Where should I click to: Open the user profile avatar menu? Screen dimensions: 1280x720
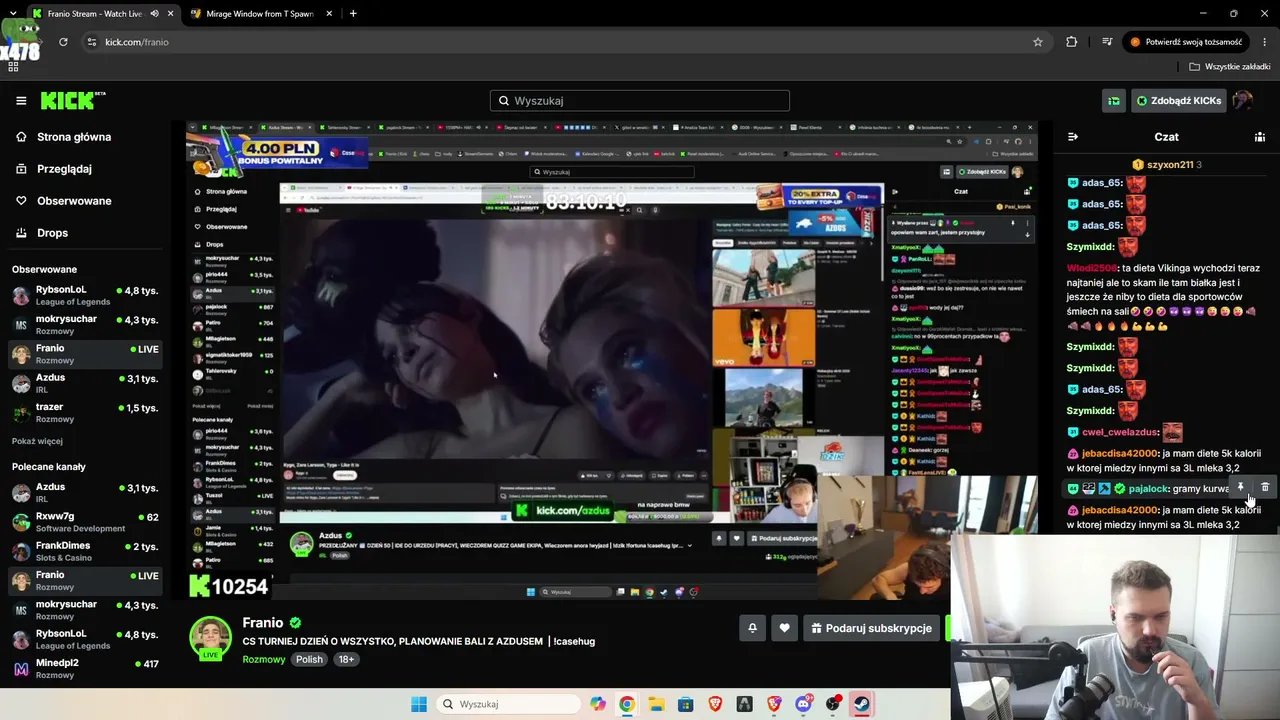(1242, 101)
